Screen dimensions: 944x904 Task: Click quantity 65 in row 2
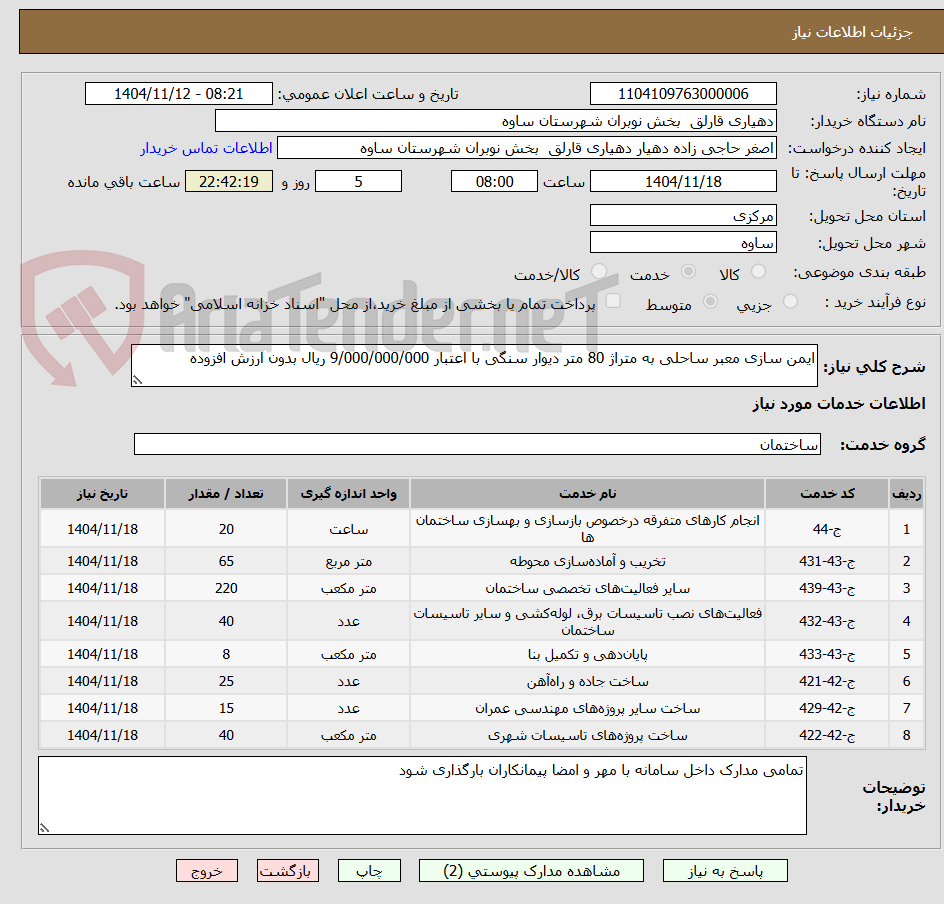(x=226, y=561)
